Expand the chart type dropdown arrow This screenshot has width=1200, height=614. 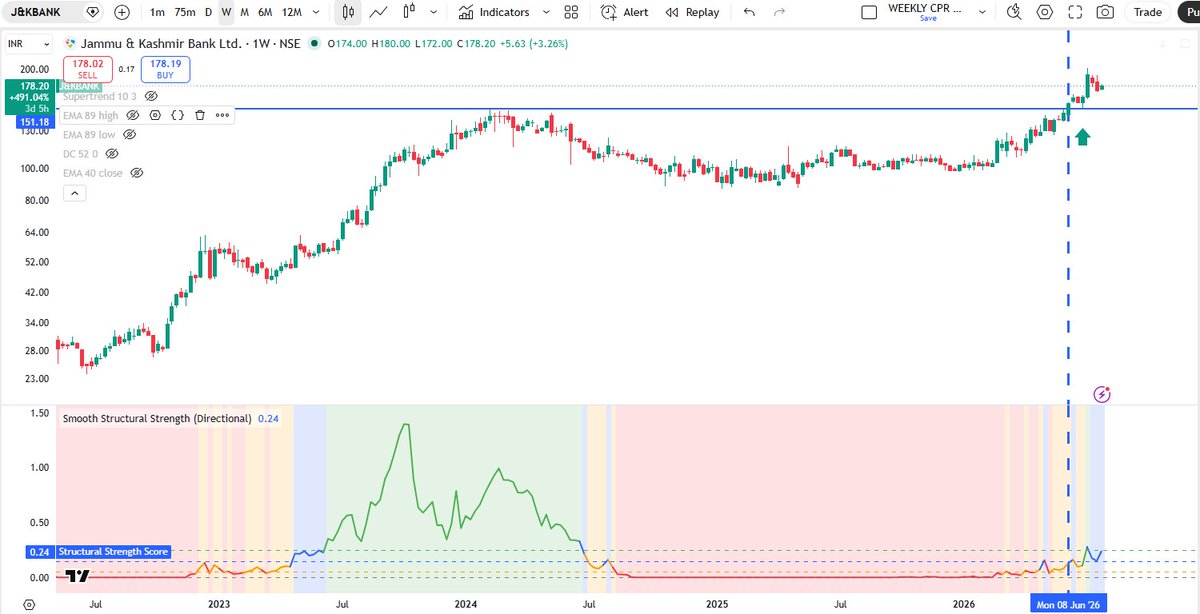tap(434, 12)
